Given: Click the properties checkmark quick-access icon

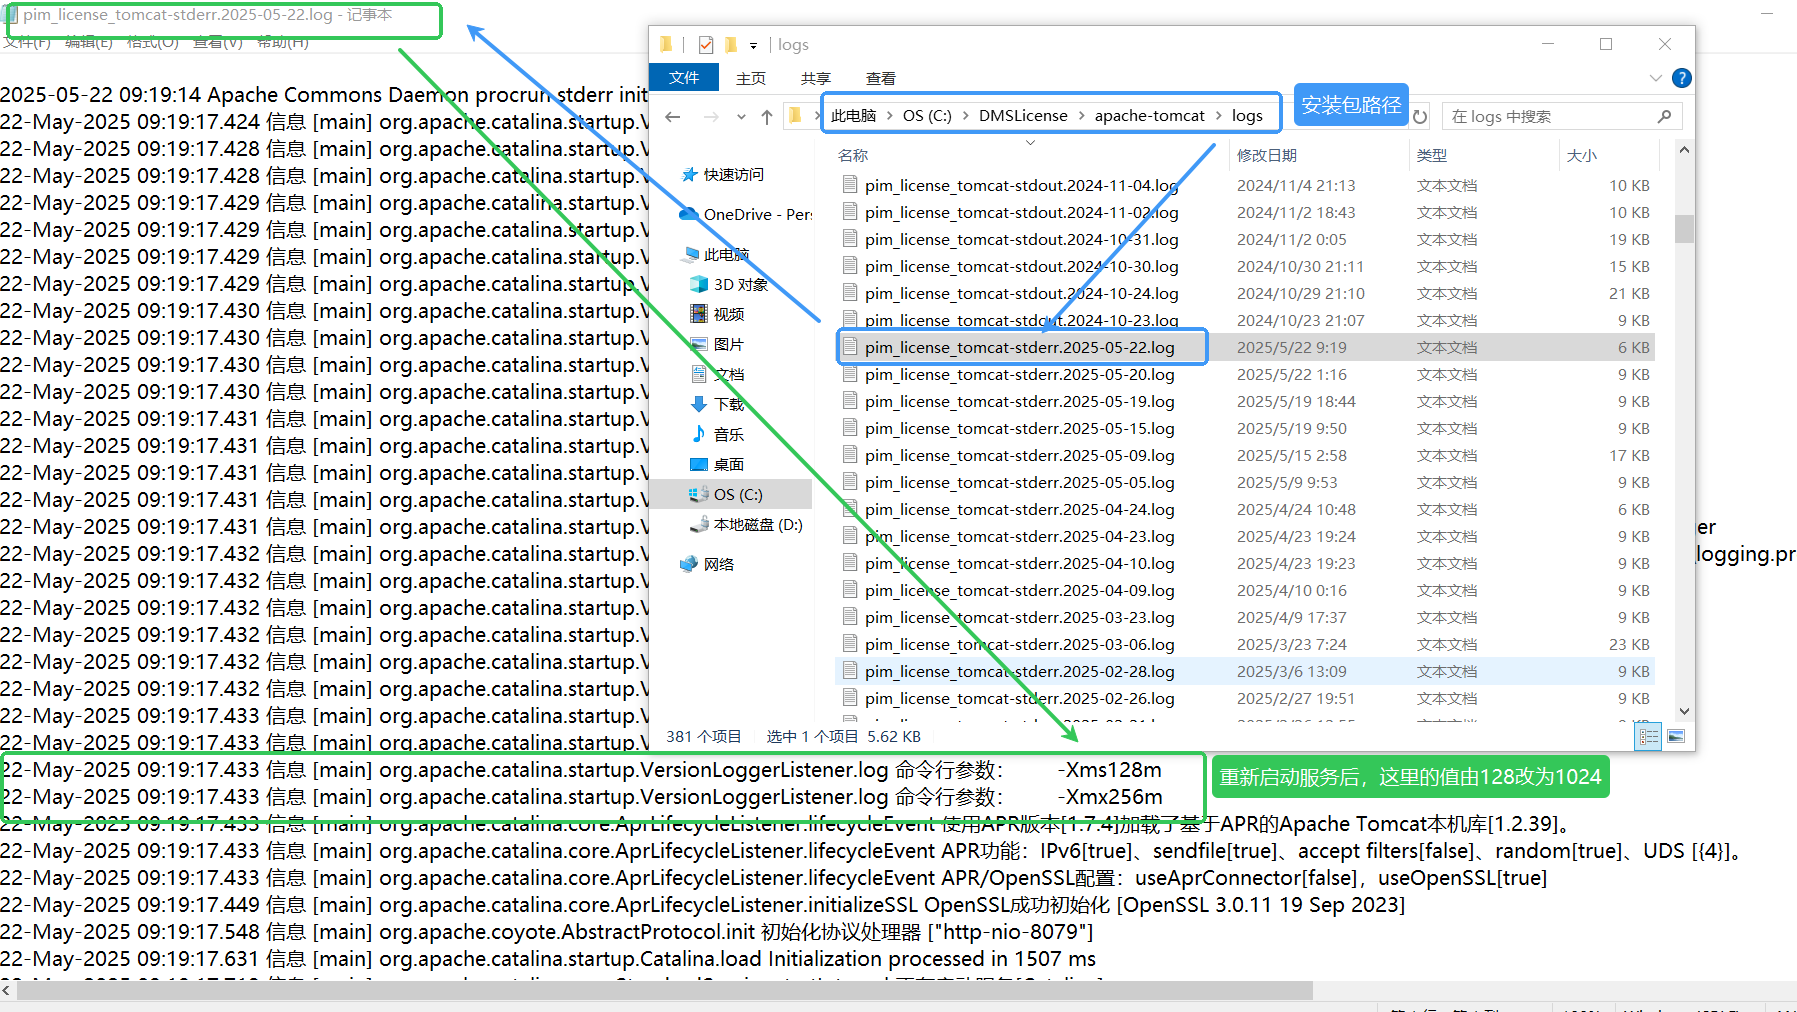Looking at the screenshot, I should (706, 44).
